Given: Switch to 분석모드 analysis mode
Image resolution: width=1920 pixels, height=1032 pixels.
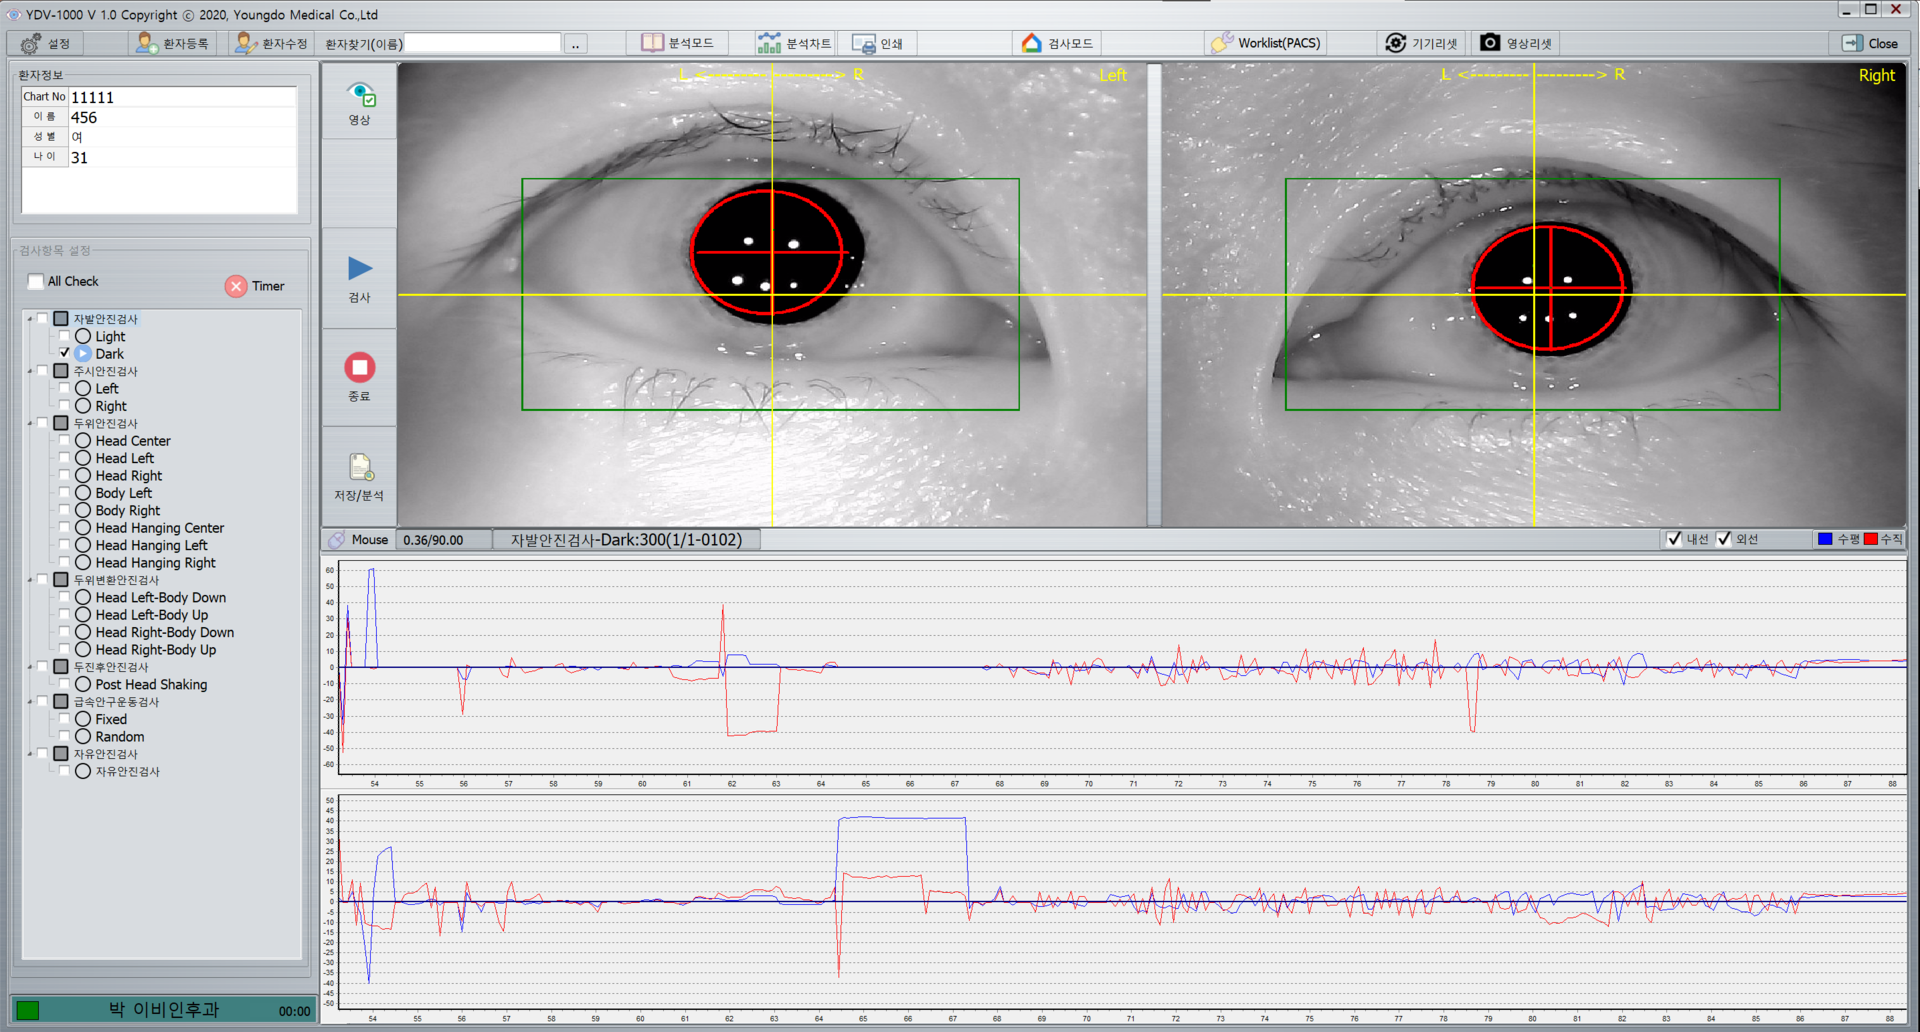Looking at the screenshot, I should point(678,43).
